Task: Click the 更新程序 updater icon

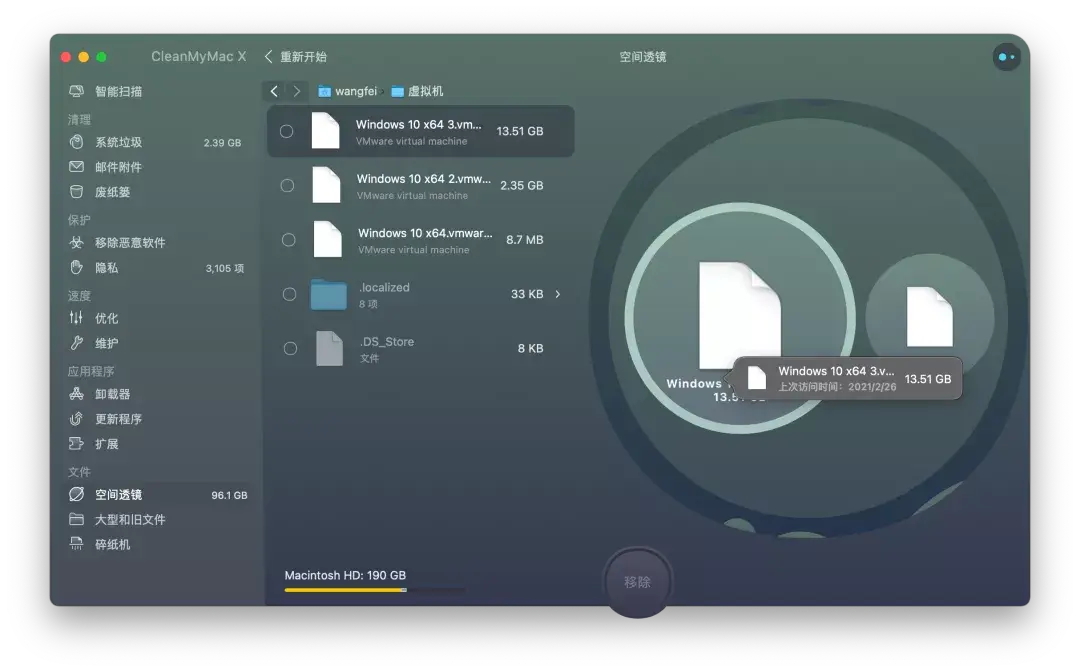Action: pos(76,418)
